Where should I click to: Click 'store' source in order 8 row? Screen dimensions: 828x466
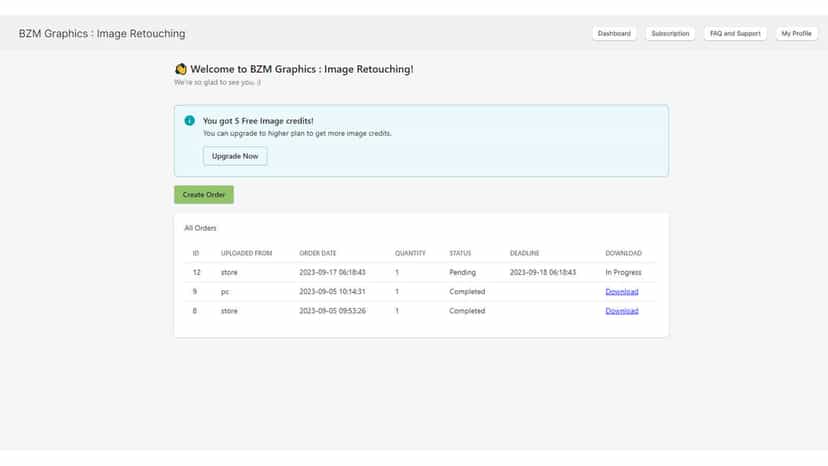click(229, 311)
